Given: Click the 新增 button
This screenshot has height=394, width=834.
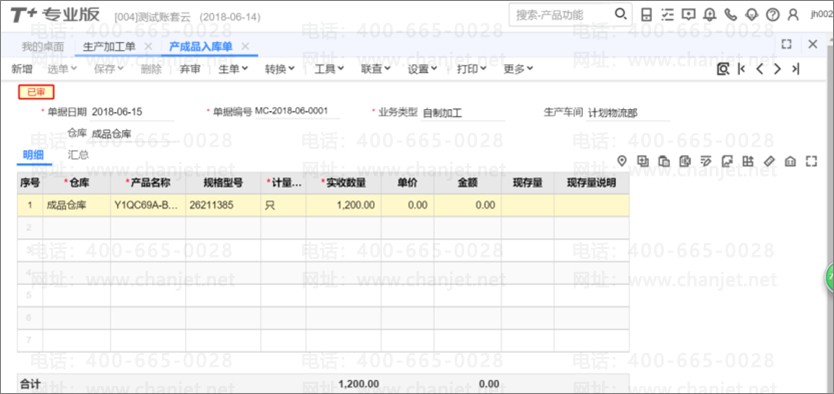Looking at the screenshot, I should (22, 69).
